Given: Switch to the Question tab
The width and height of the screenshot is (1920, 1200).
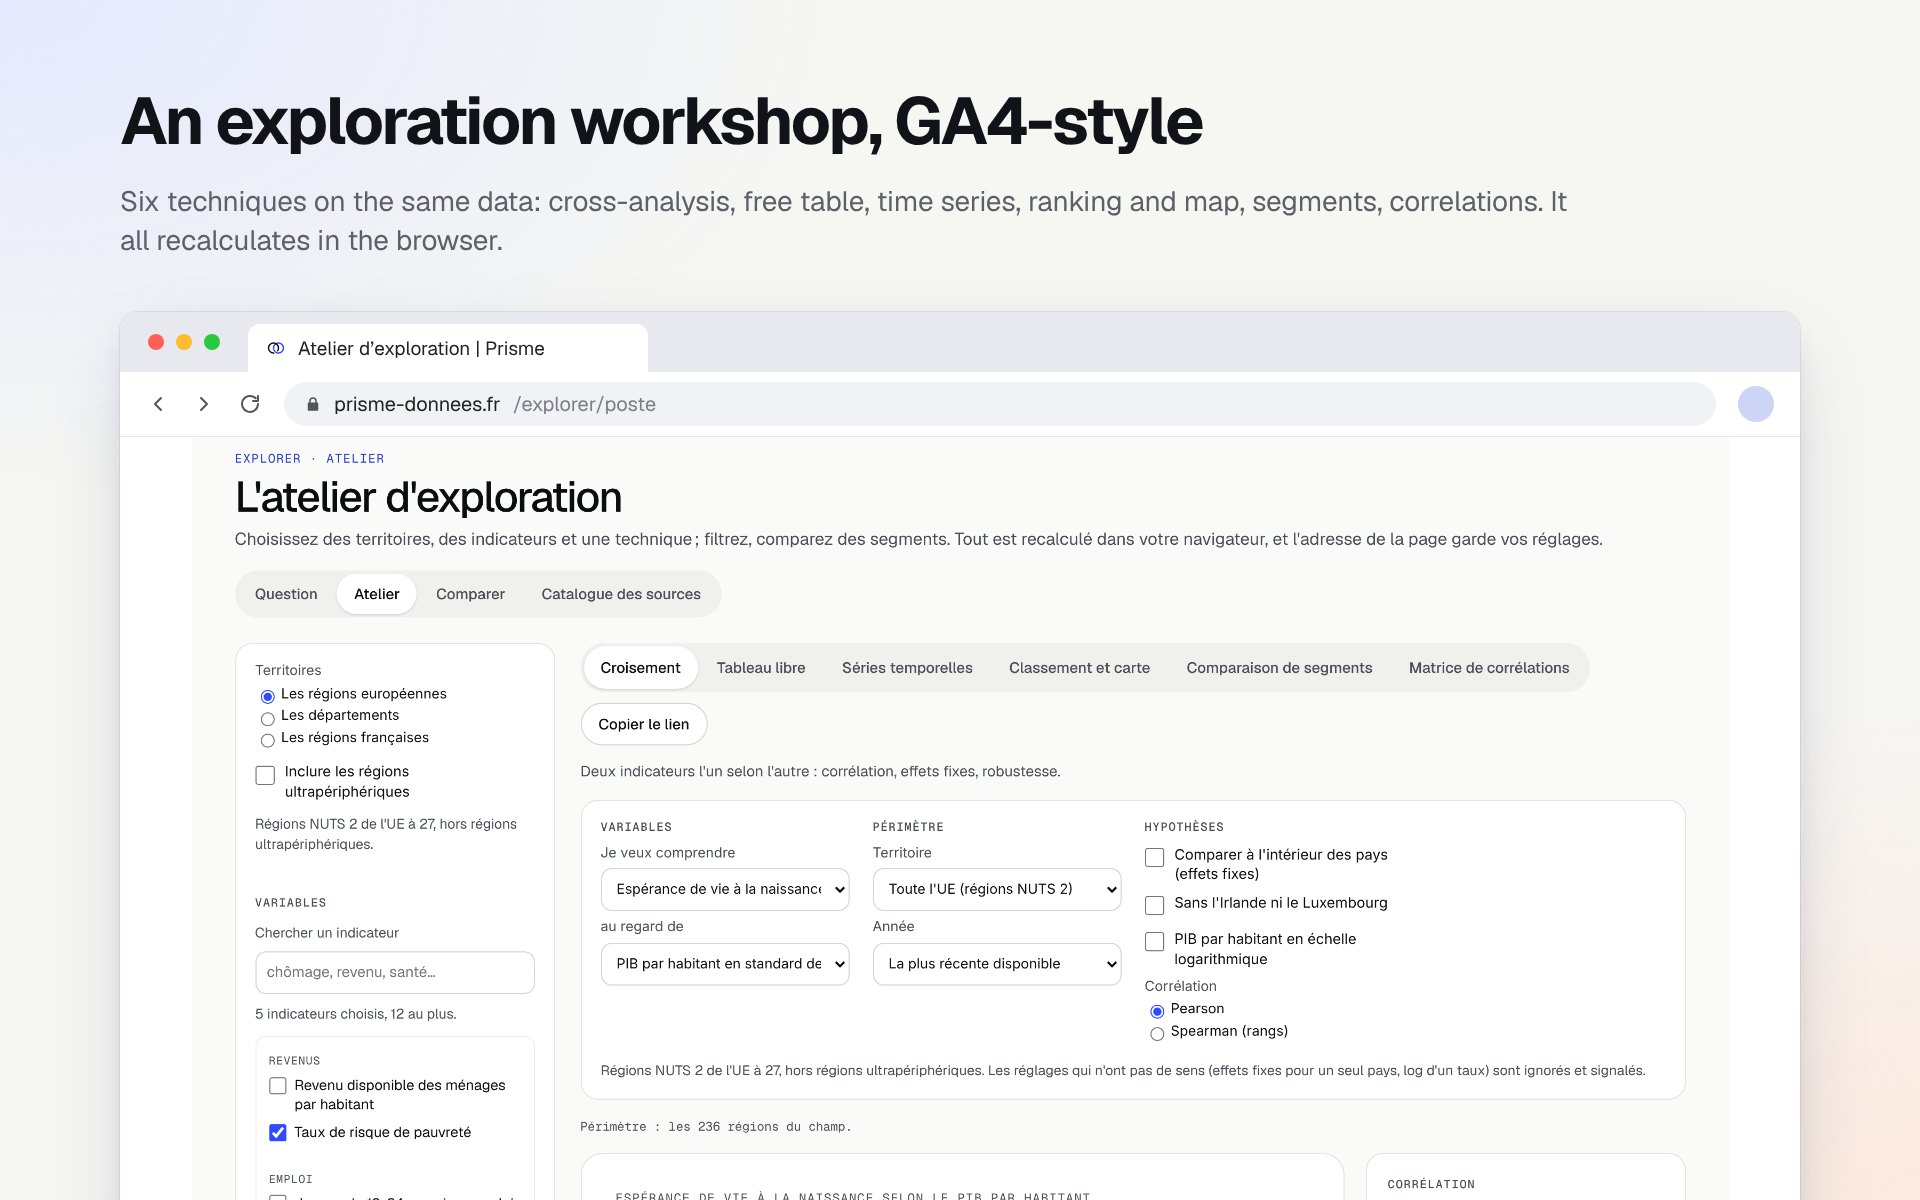Looking at the screenshot, I should (286, 594).
